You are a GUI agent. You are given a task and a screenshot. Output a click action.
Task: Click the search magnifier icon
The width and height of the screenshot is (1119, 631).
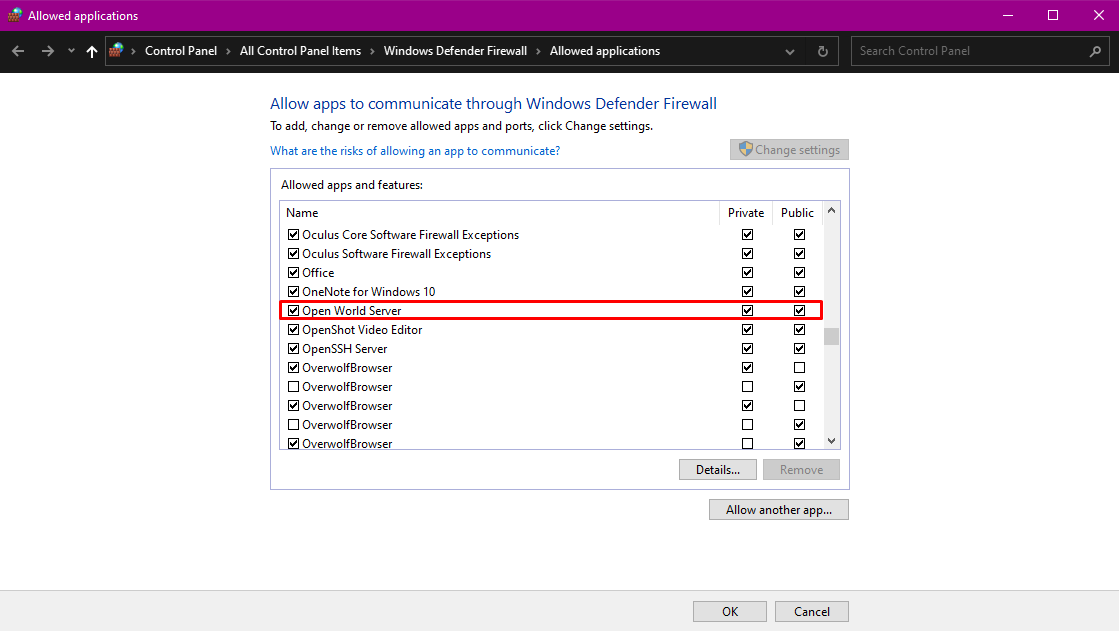(1095, 51)
